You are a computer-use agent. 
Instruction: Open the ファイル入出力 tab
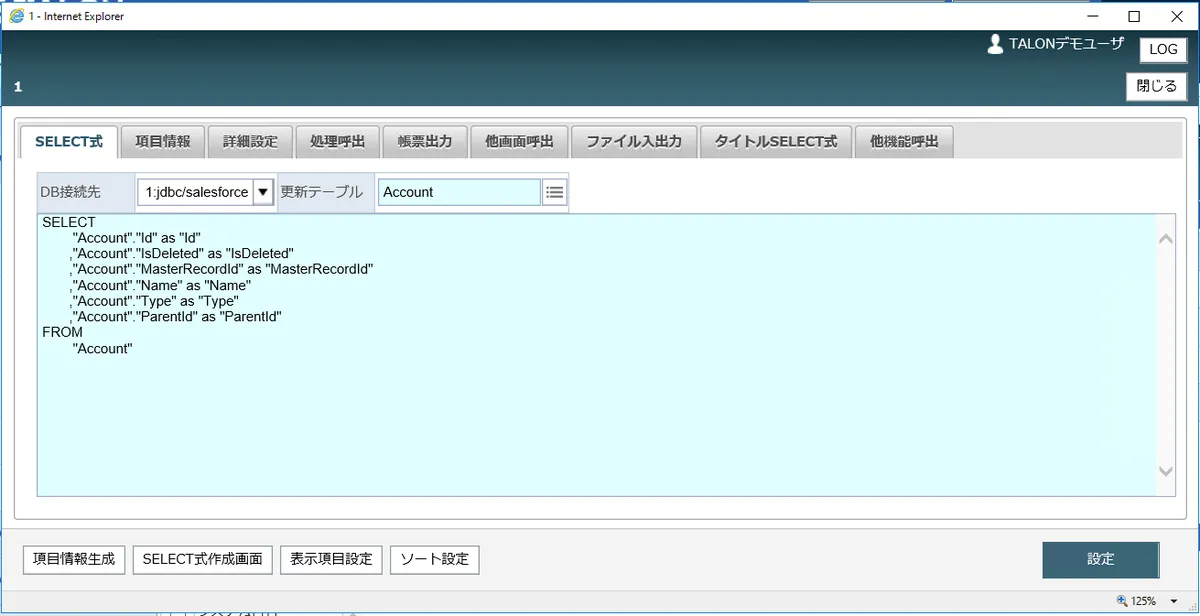(634, 142)
